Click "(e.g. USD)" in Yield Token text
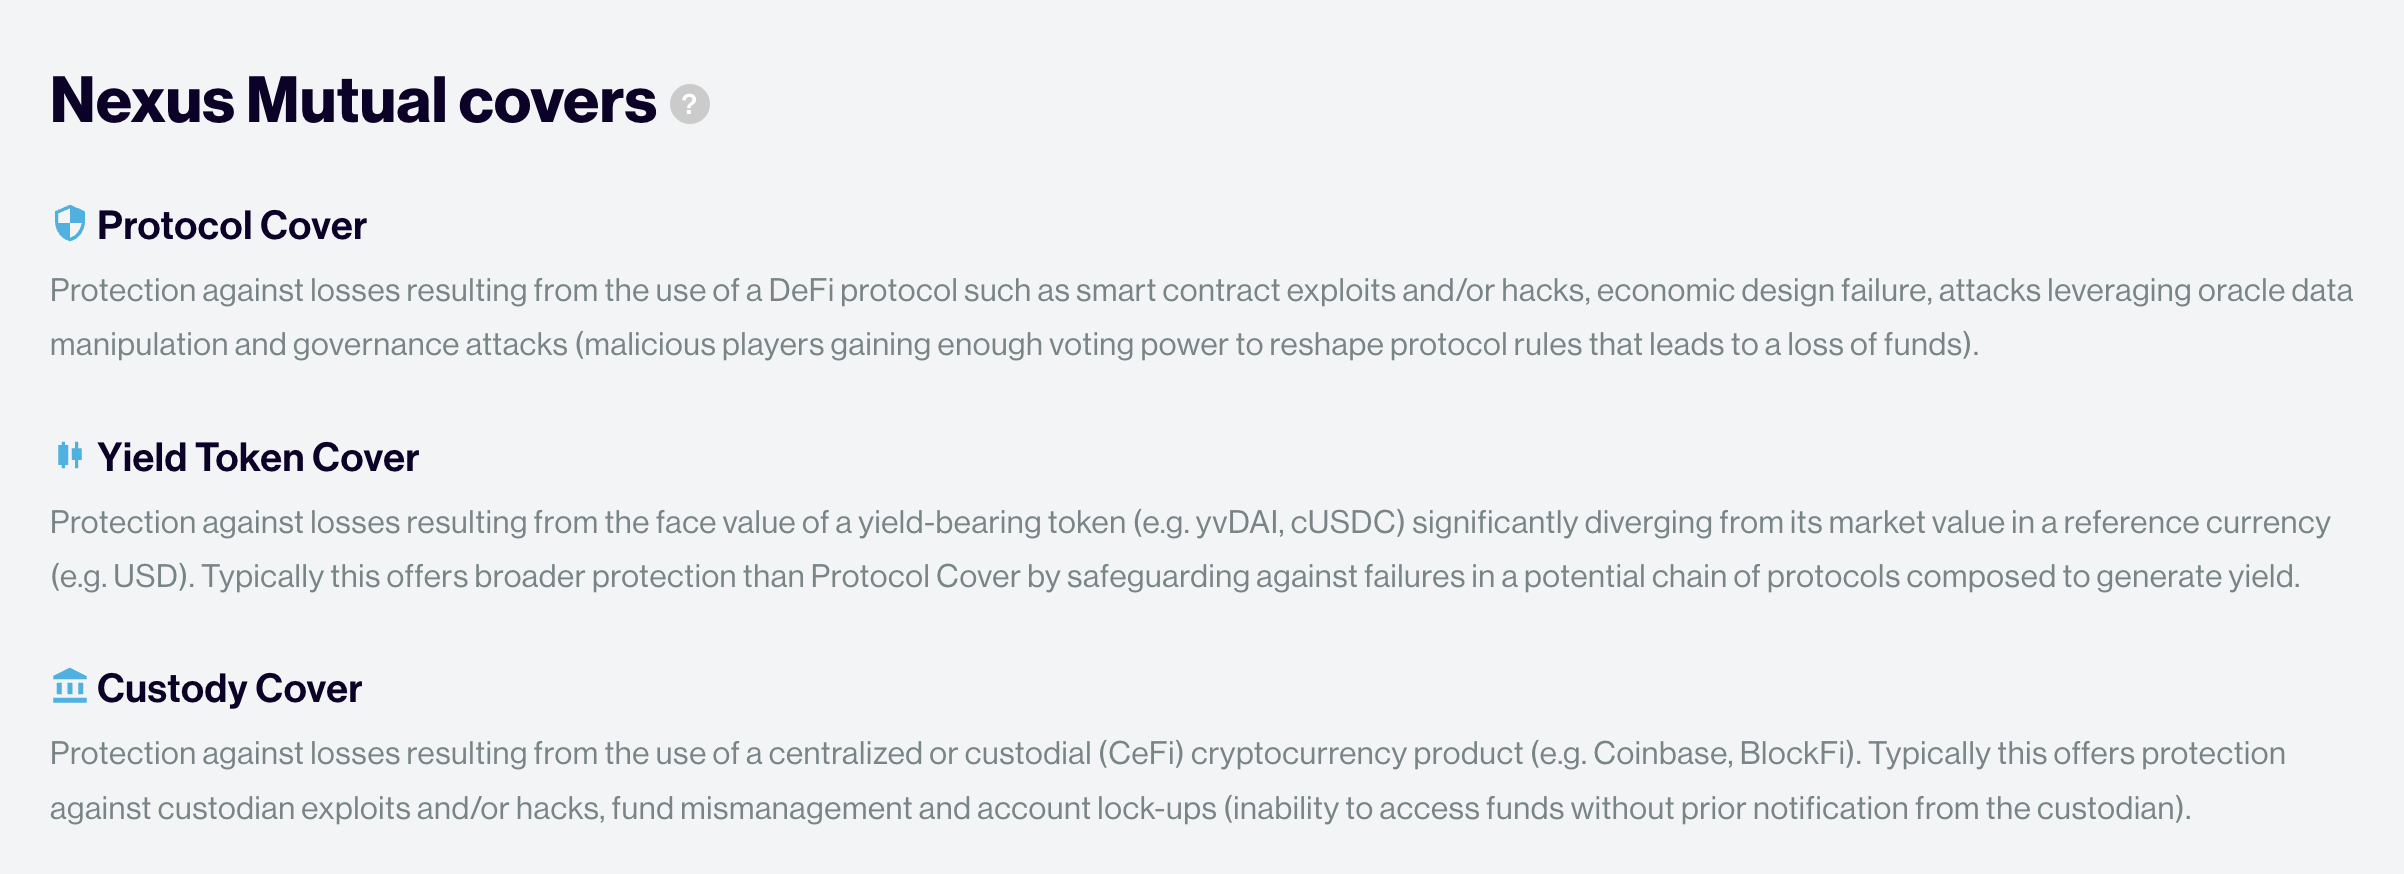Screen dimensions: 2404x874 coord(122,577)
